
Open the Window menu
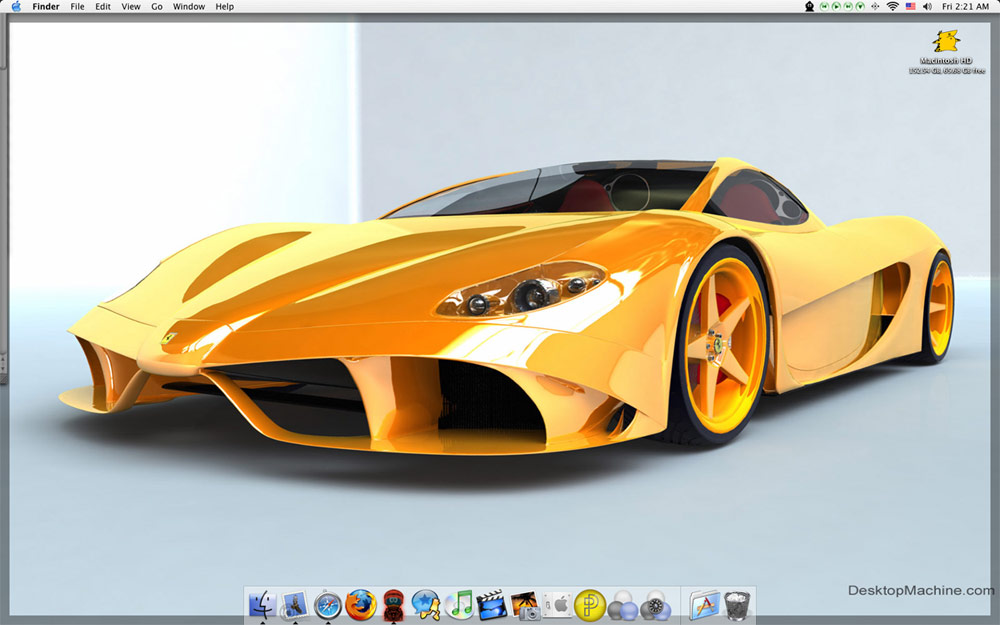pos(189,6)
